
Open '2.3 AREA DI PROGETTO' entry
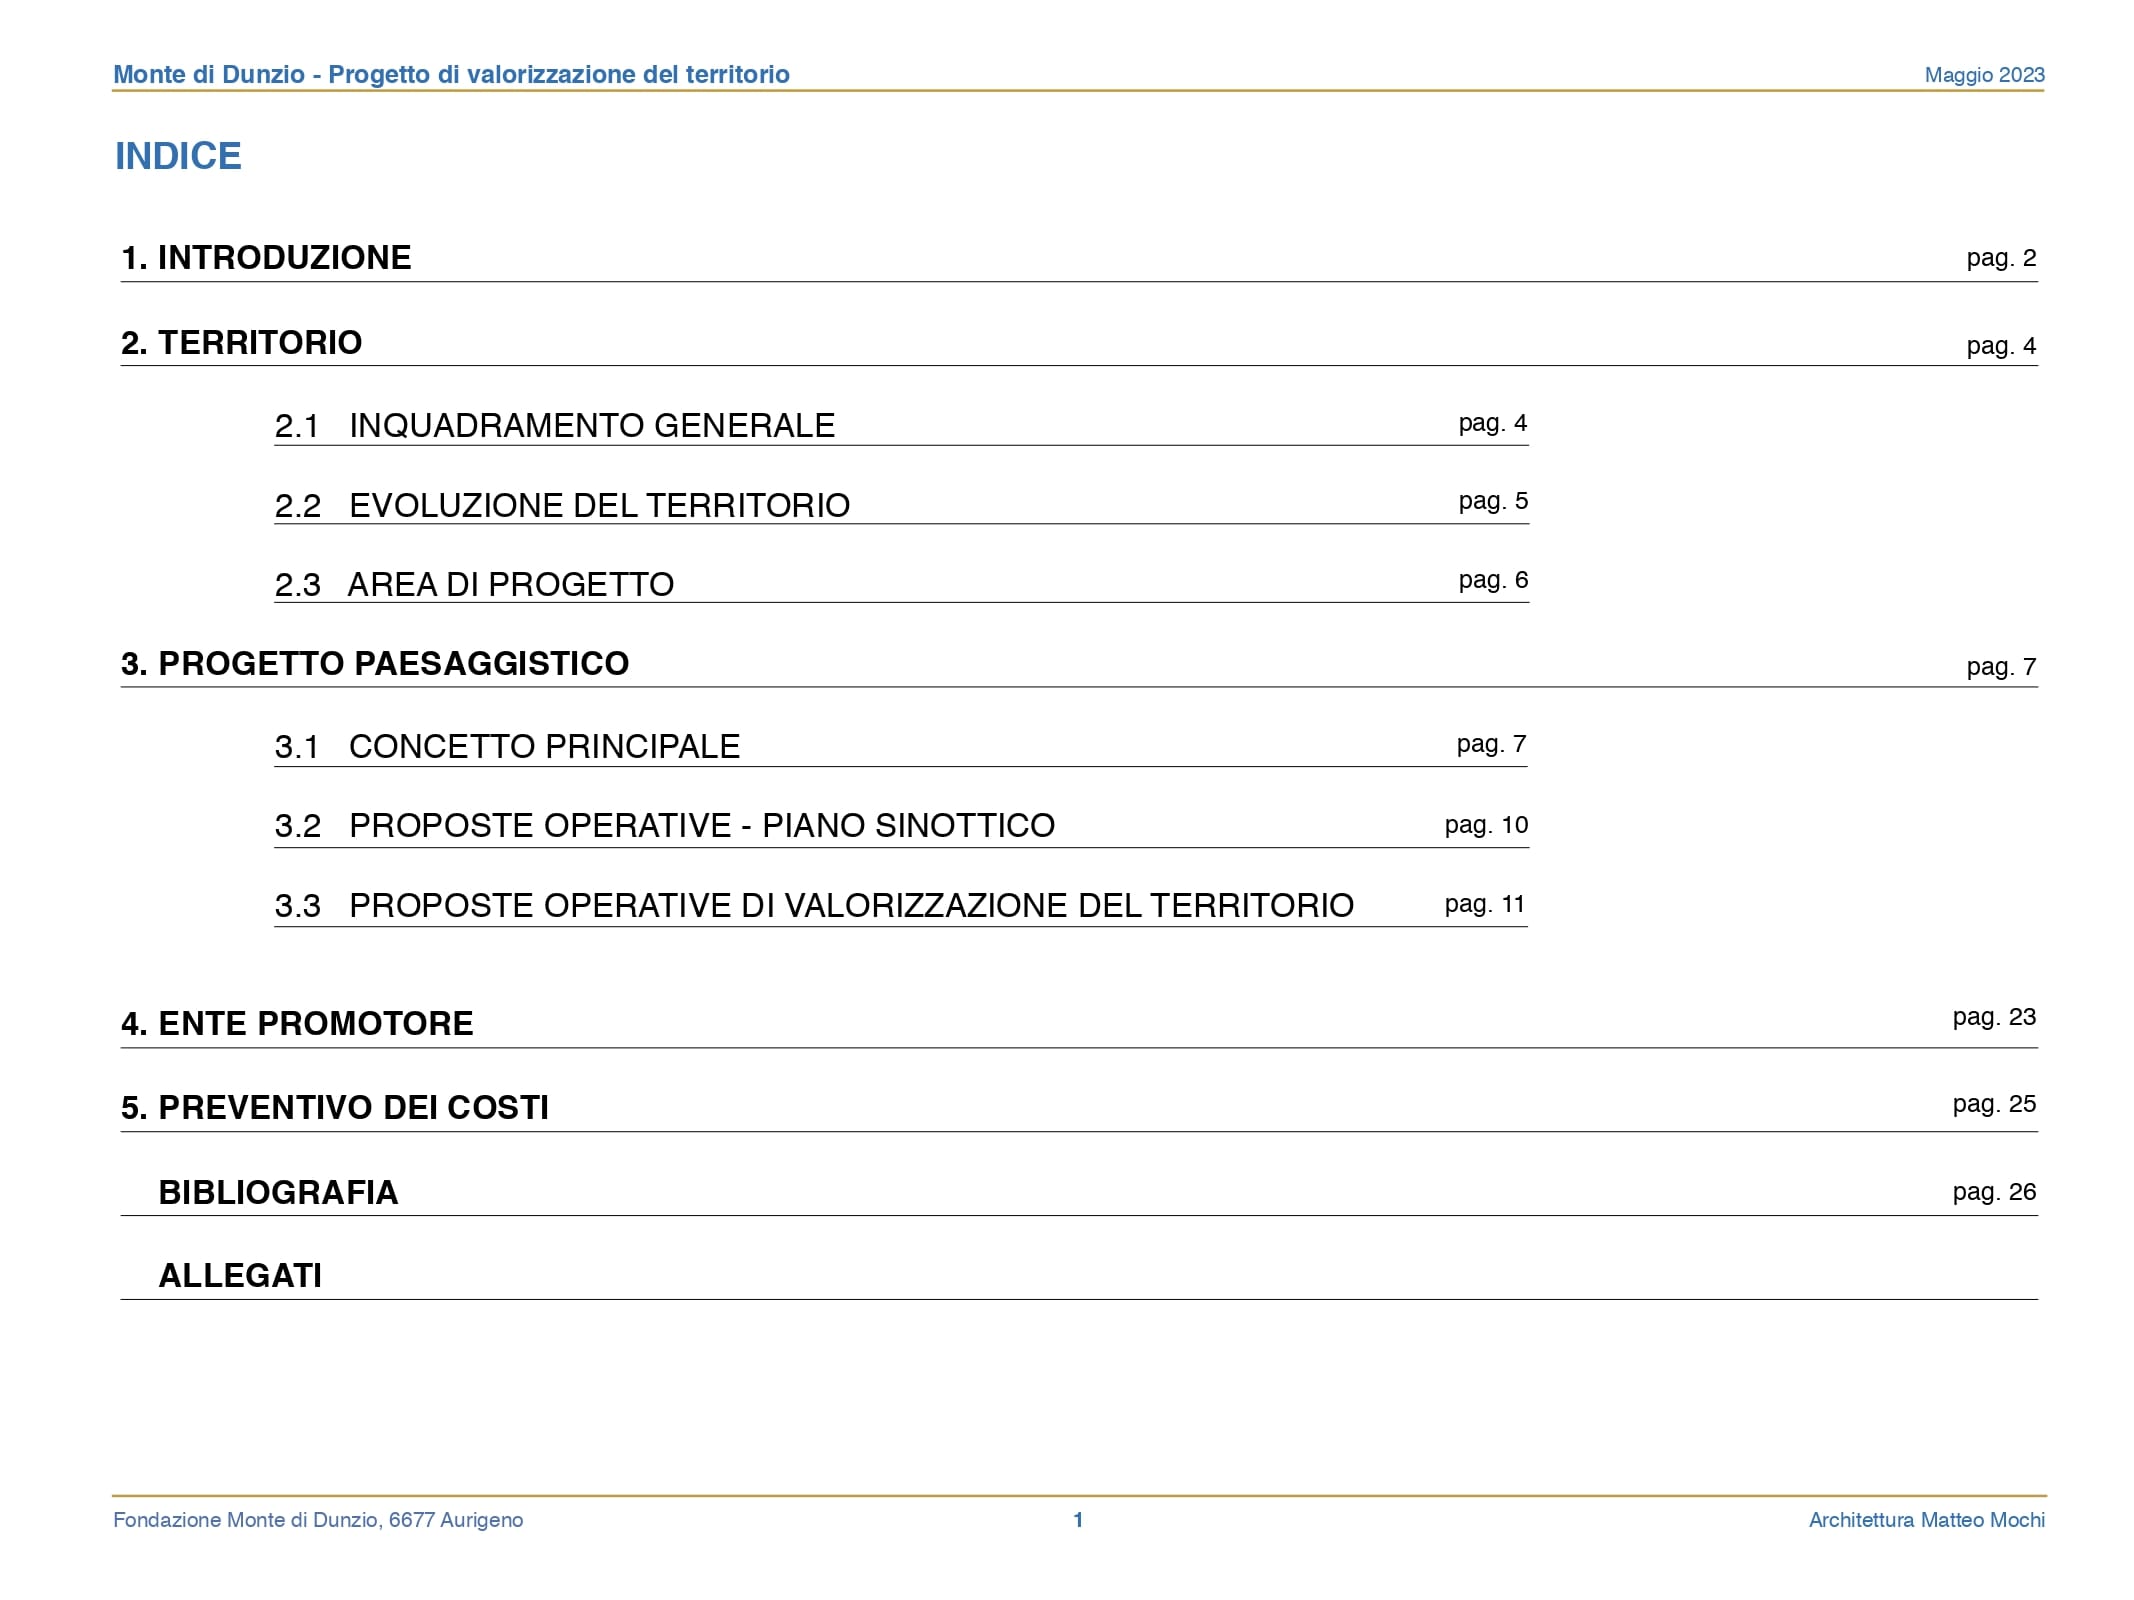click(474, 584)
